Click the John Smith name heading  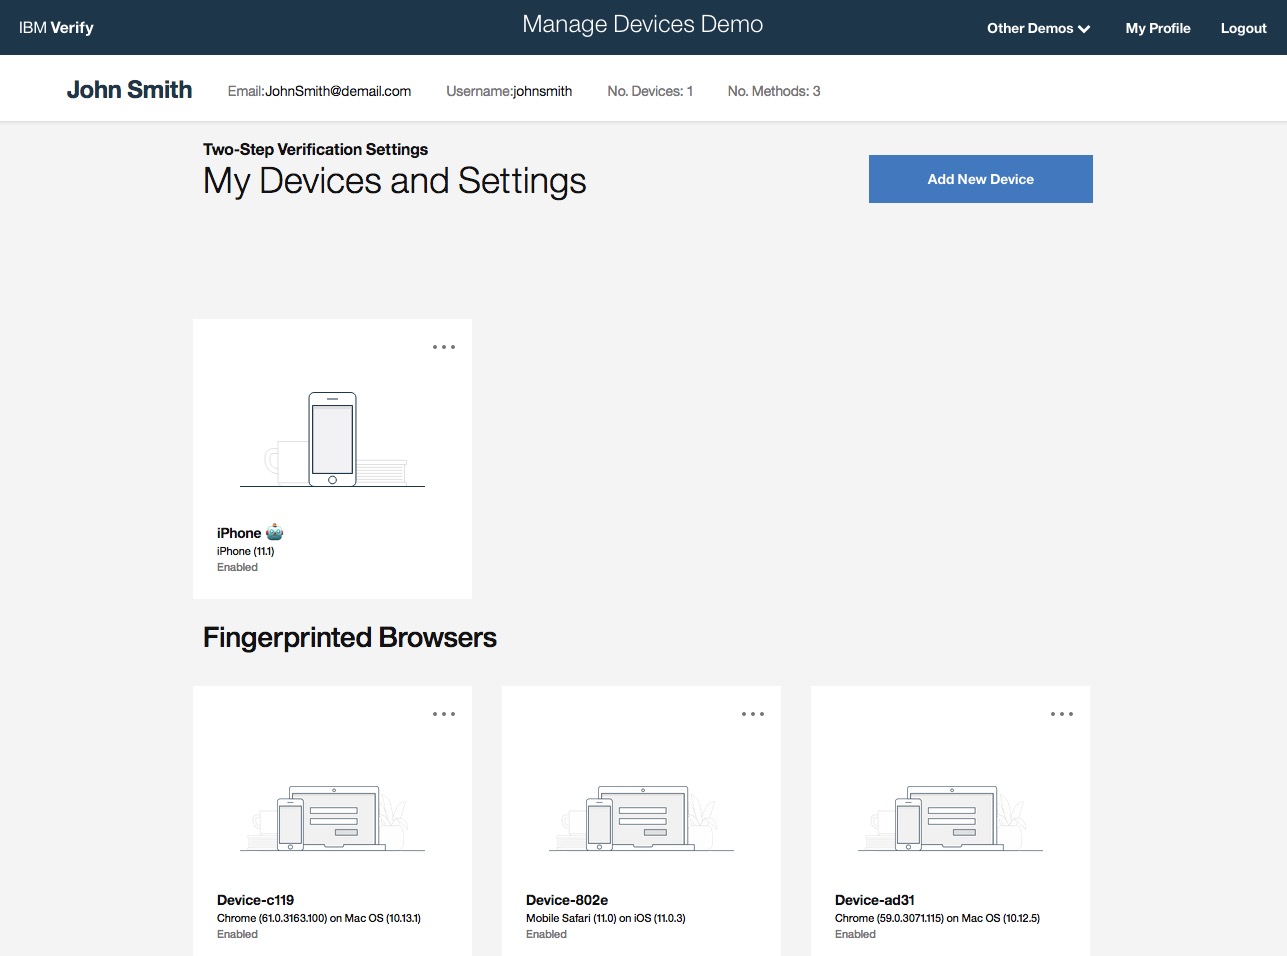[x=130, y=89]
